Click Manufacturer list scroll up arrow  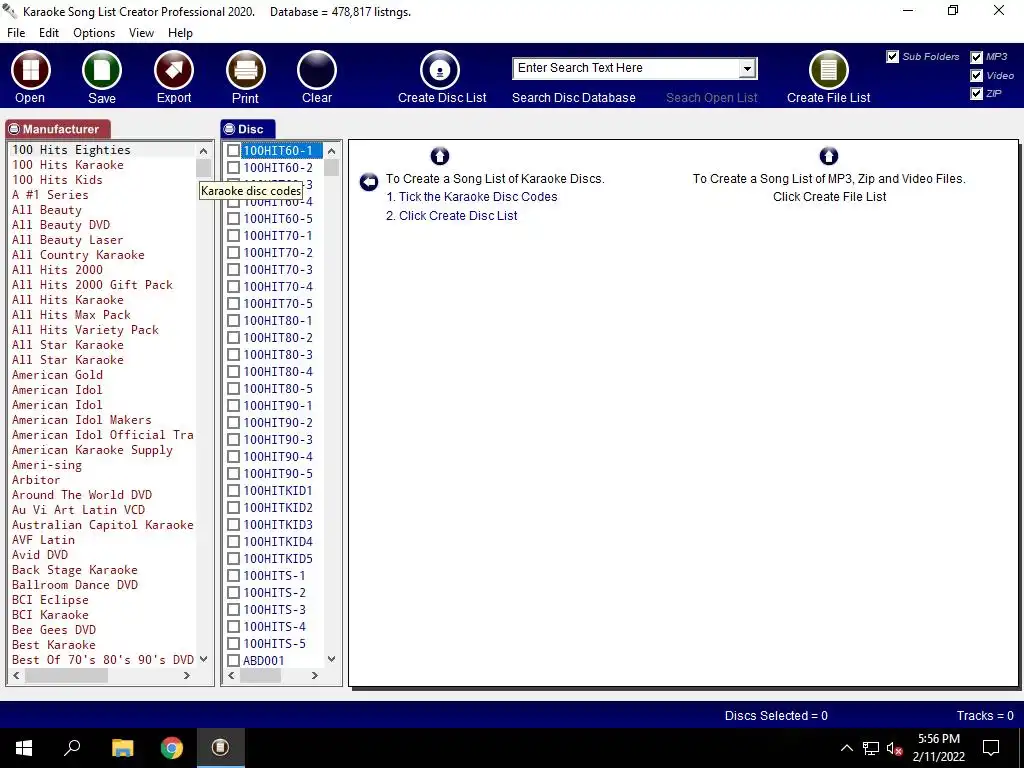pyautogui.click(x=203, y=151)
